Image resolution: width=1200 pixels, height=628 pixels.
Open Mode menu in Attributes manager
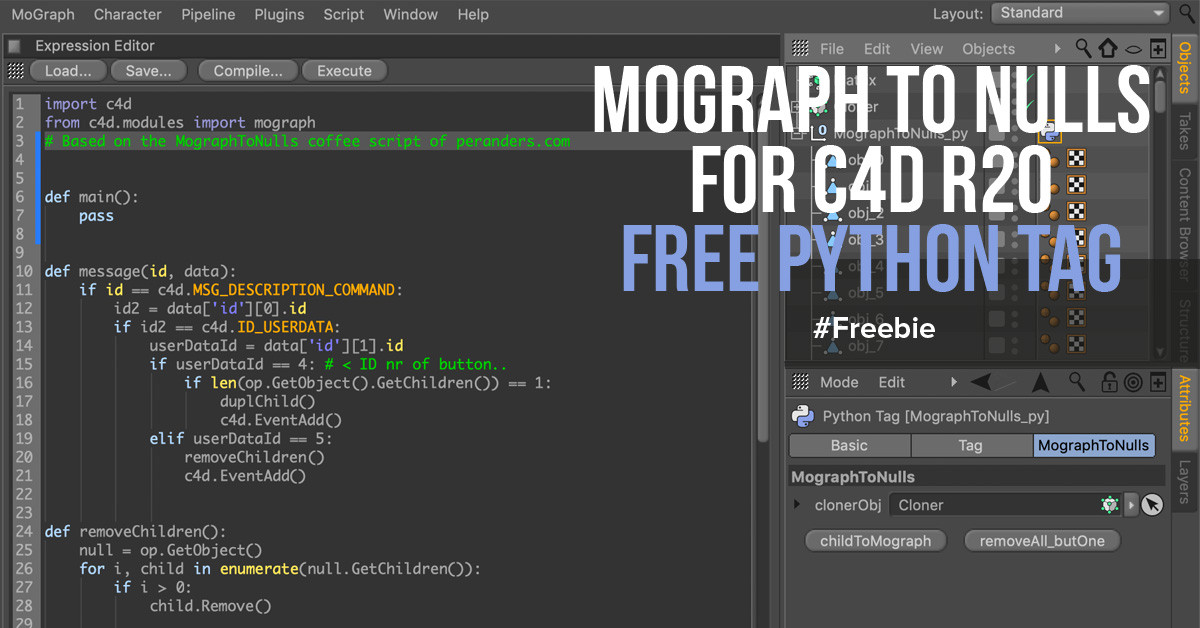pyautogui.click(x=839, y=382)
